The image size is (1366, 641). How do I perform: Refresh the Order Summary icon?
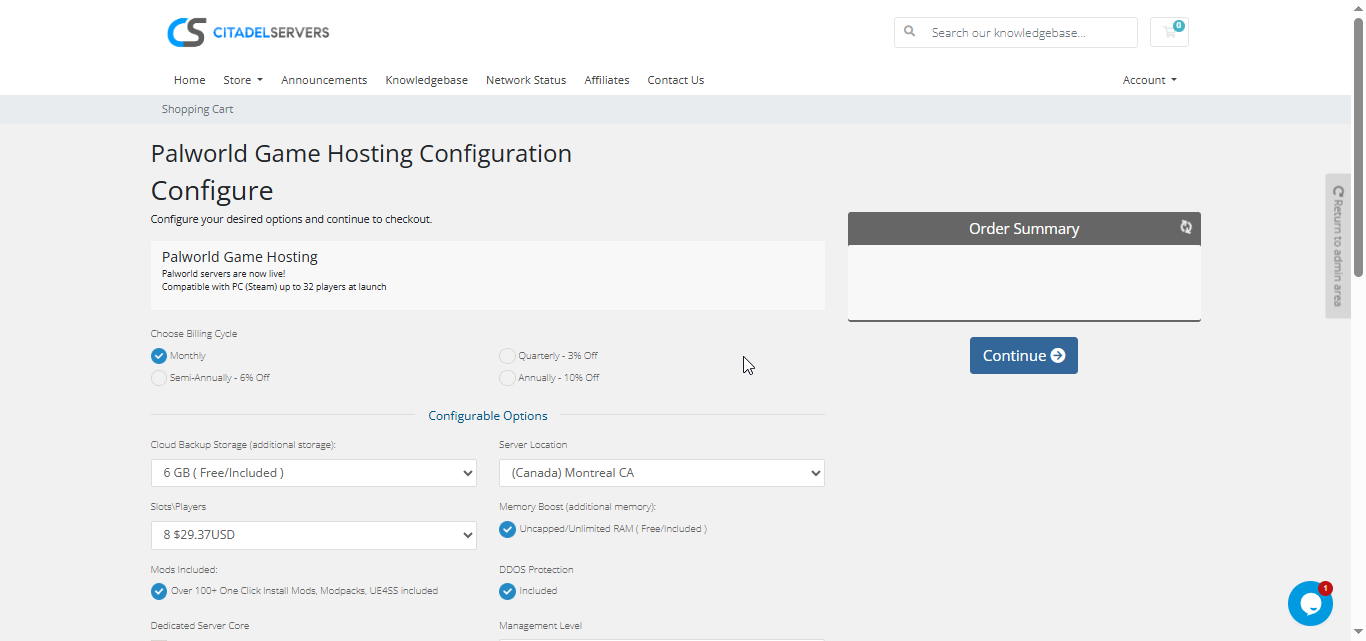1186,227
